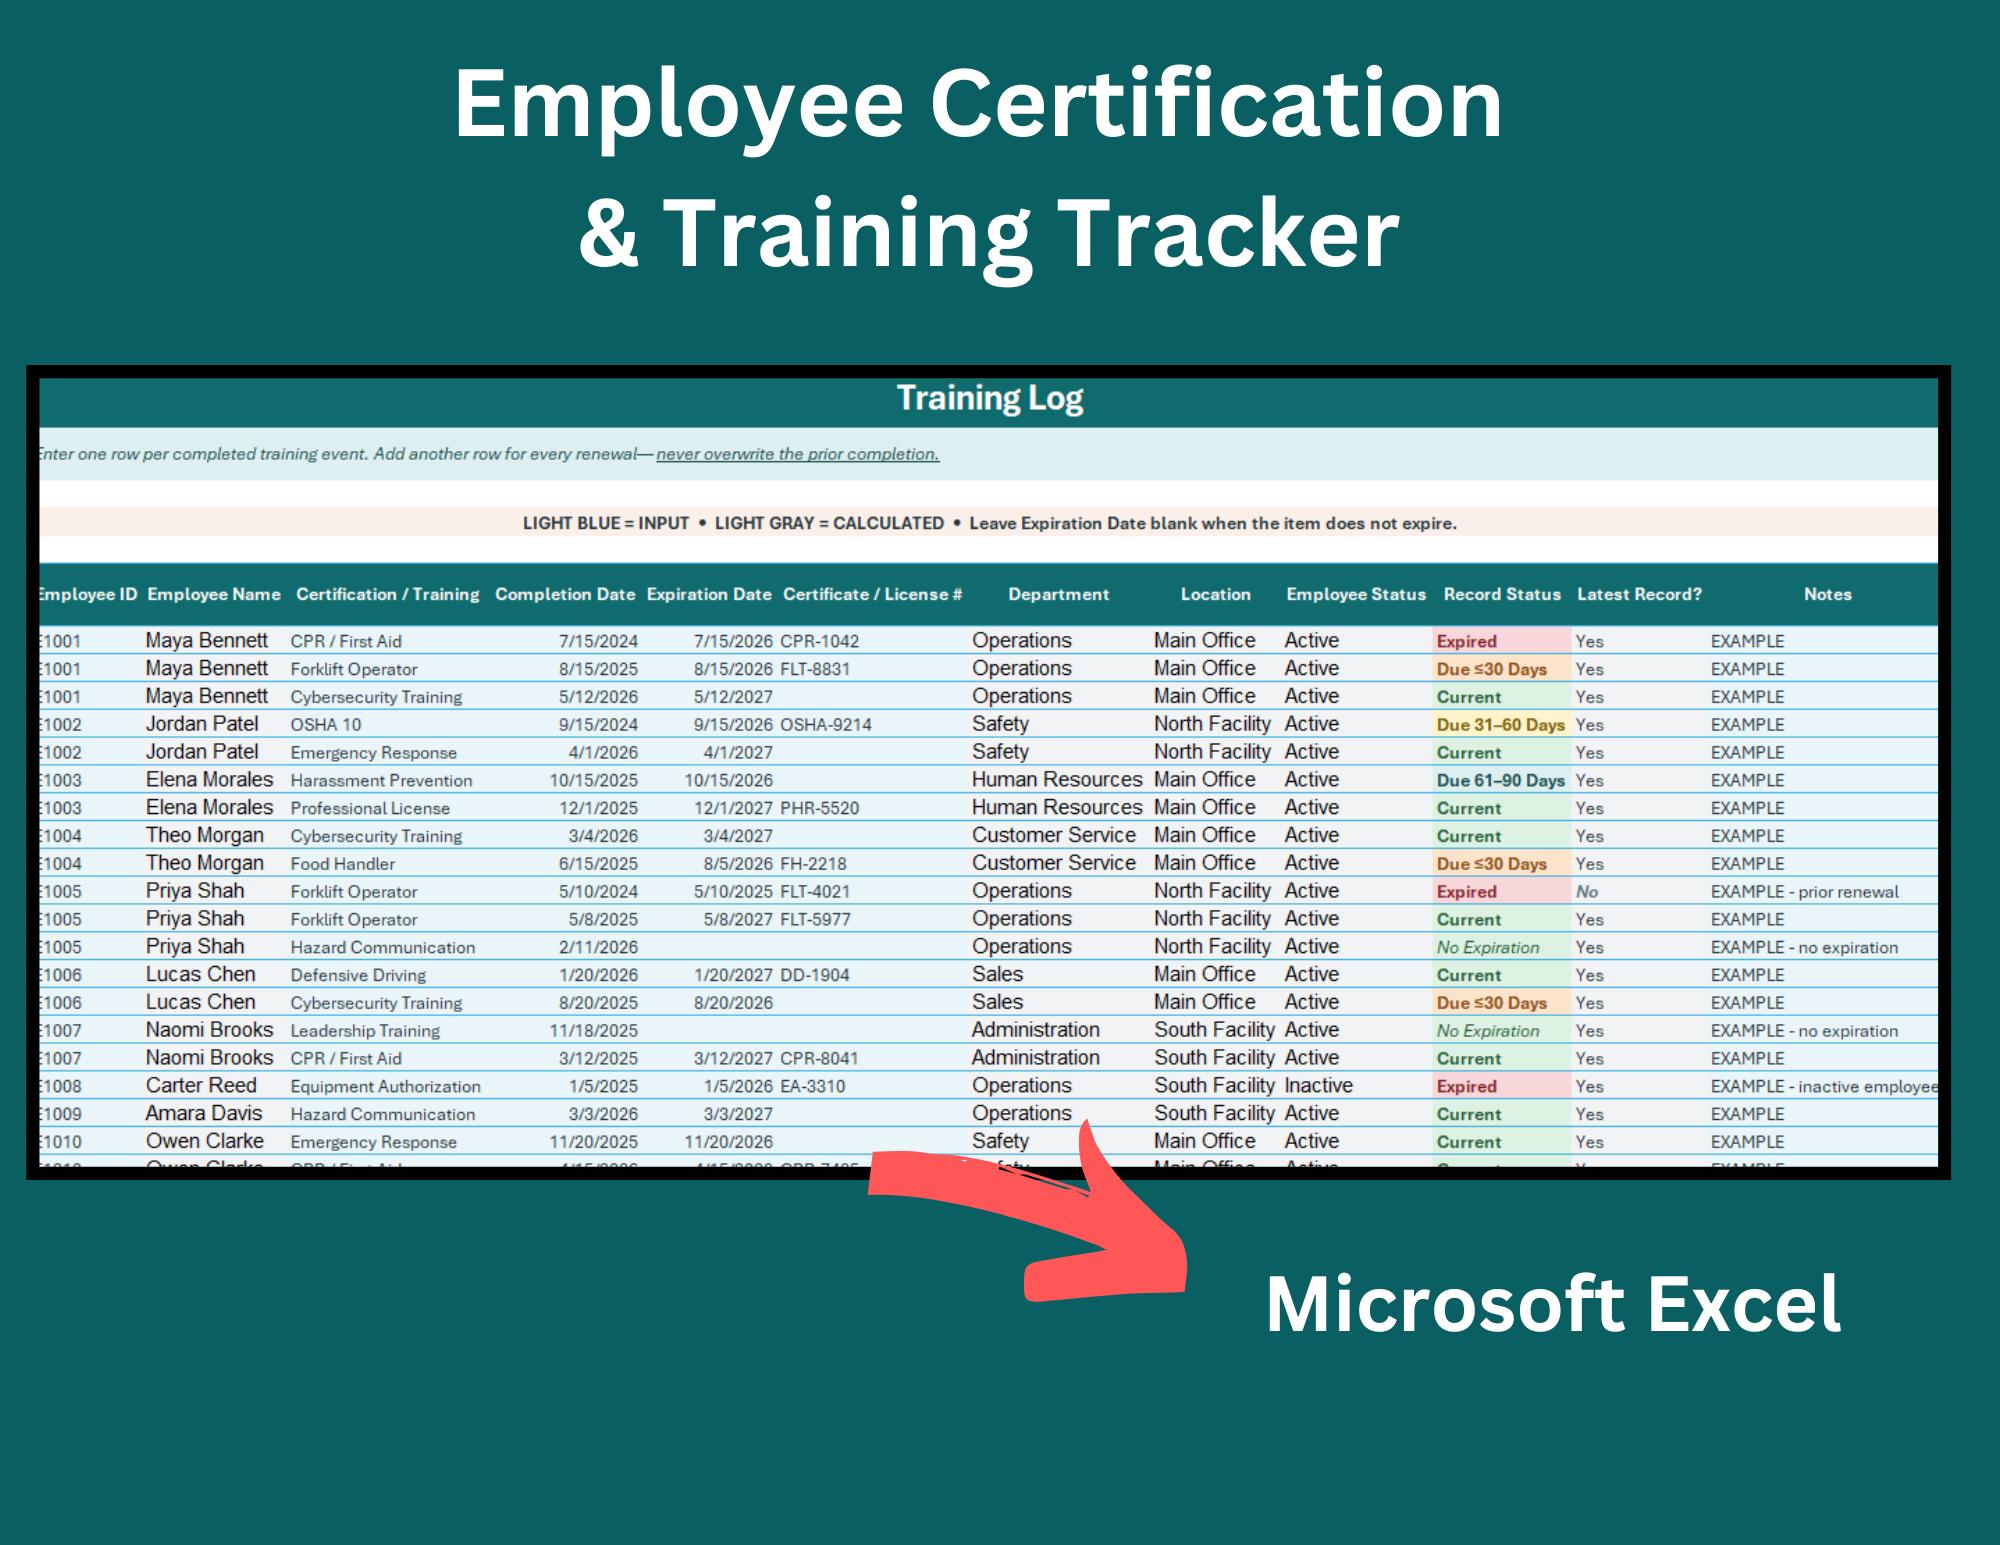Screen dimensions: 2000x1545
Task: Select the Latest Record? column header
Action: 1640,594
